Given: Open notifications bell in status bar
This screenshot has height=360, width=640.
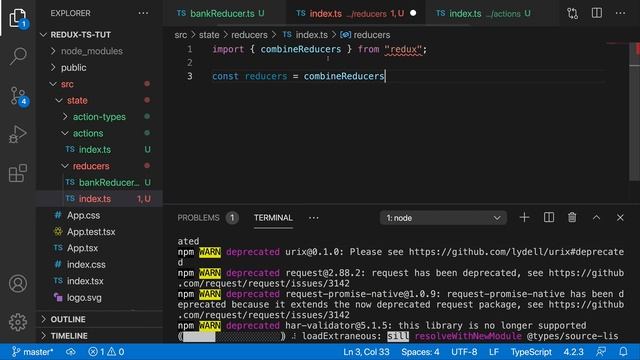Looking at the screenshot, I should pyautogui.click(x=623, y=352).
